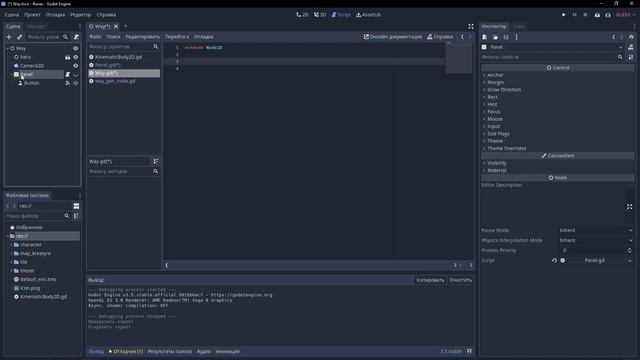Play the current scene with the clapper icon
The width and height of the screenshot is (640, 360).
(597, 15)
